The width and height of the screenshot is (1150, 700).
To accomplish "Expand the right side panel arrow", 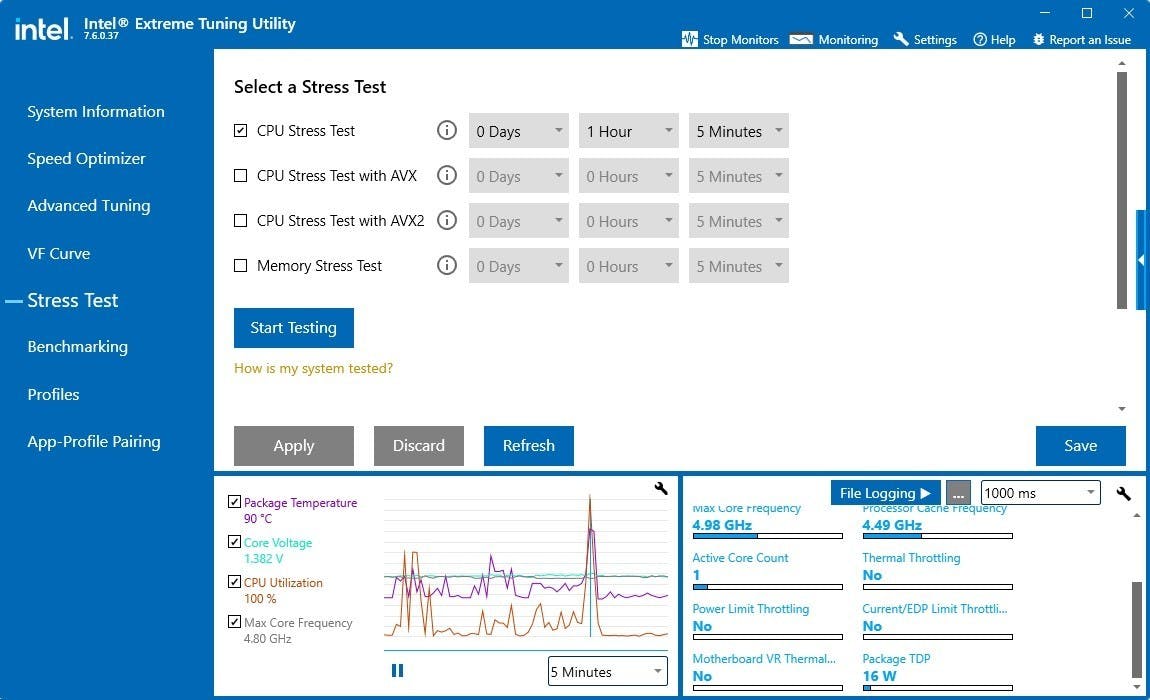I will 1141,260.
